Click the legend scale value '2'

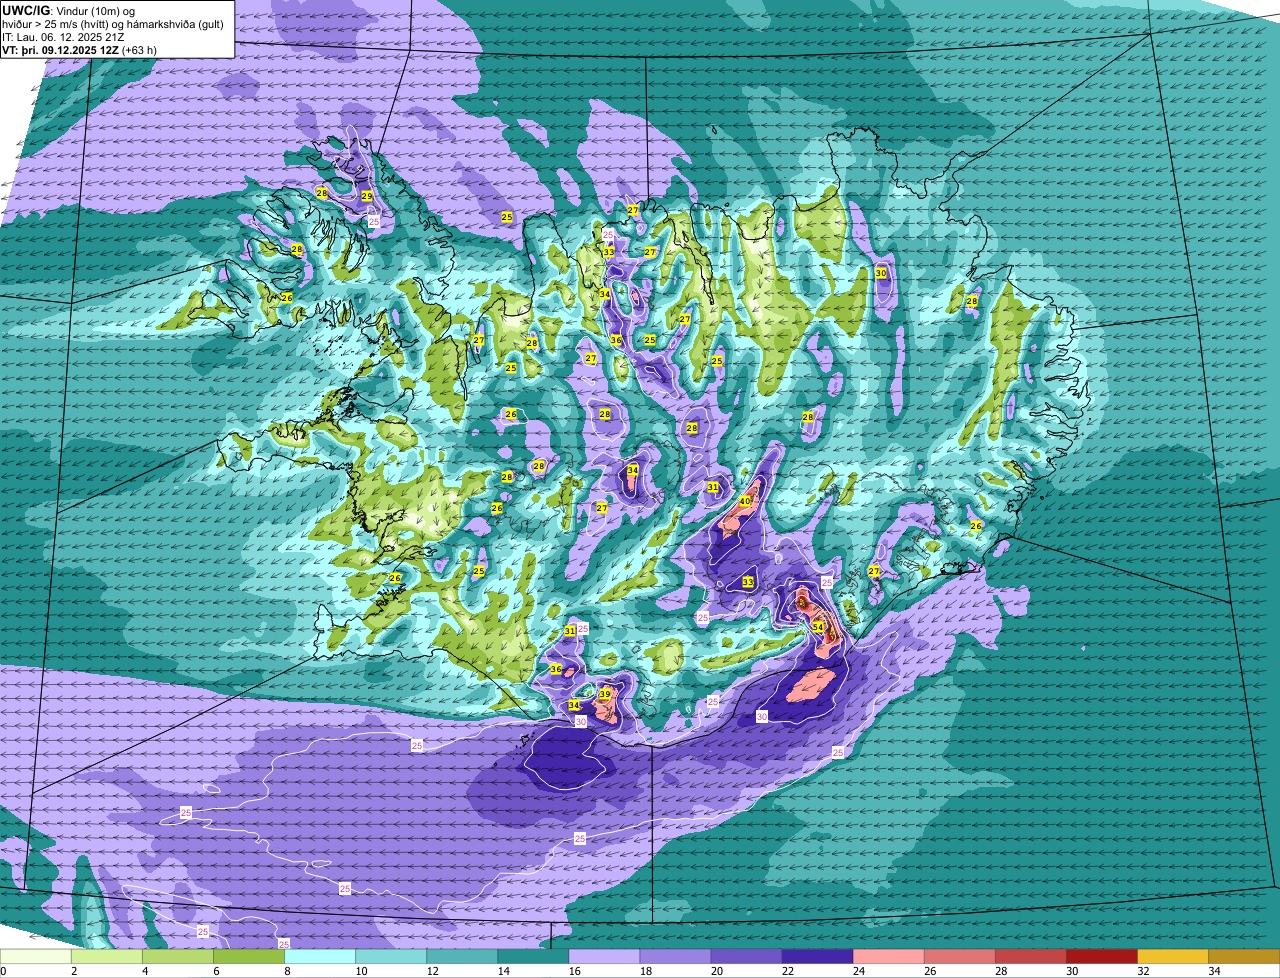74,971
